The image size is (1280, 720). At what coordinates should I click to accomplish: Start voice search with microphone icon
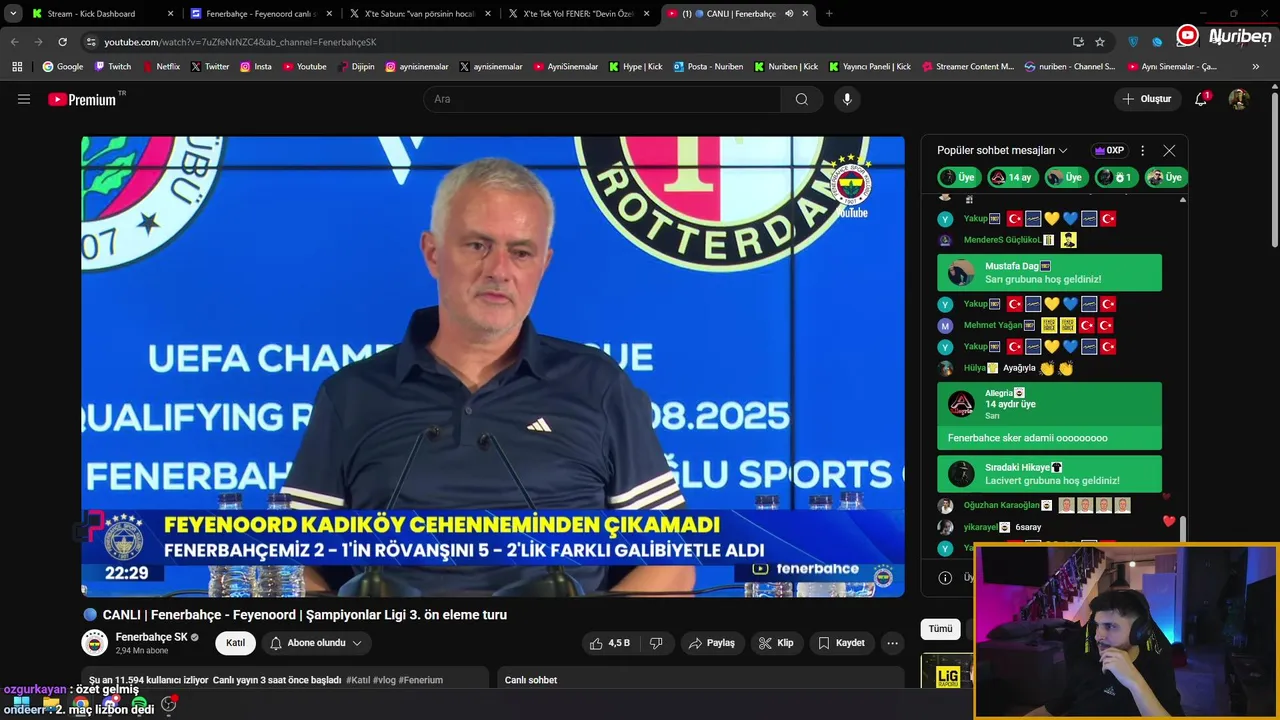pyautogui.click(x=847, y=99)
